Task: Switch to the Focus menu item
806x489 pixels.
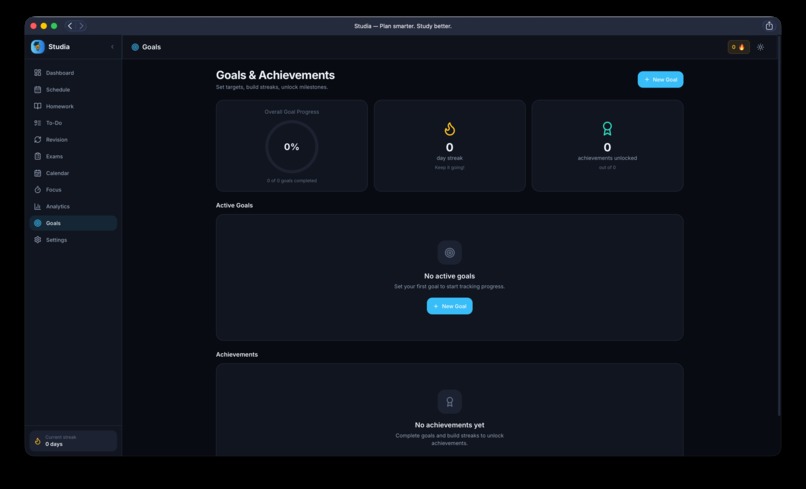Action: (74, 190)
